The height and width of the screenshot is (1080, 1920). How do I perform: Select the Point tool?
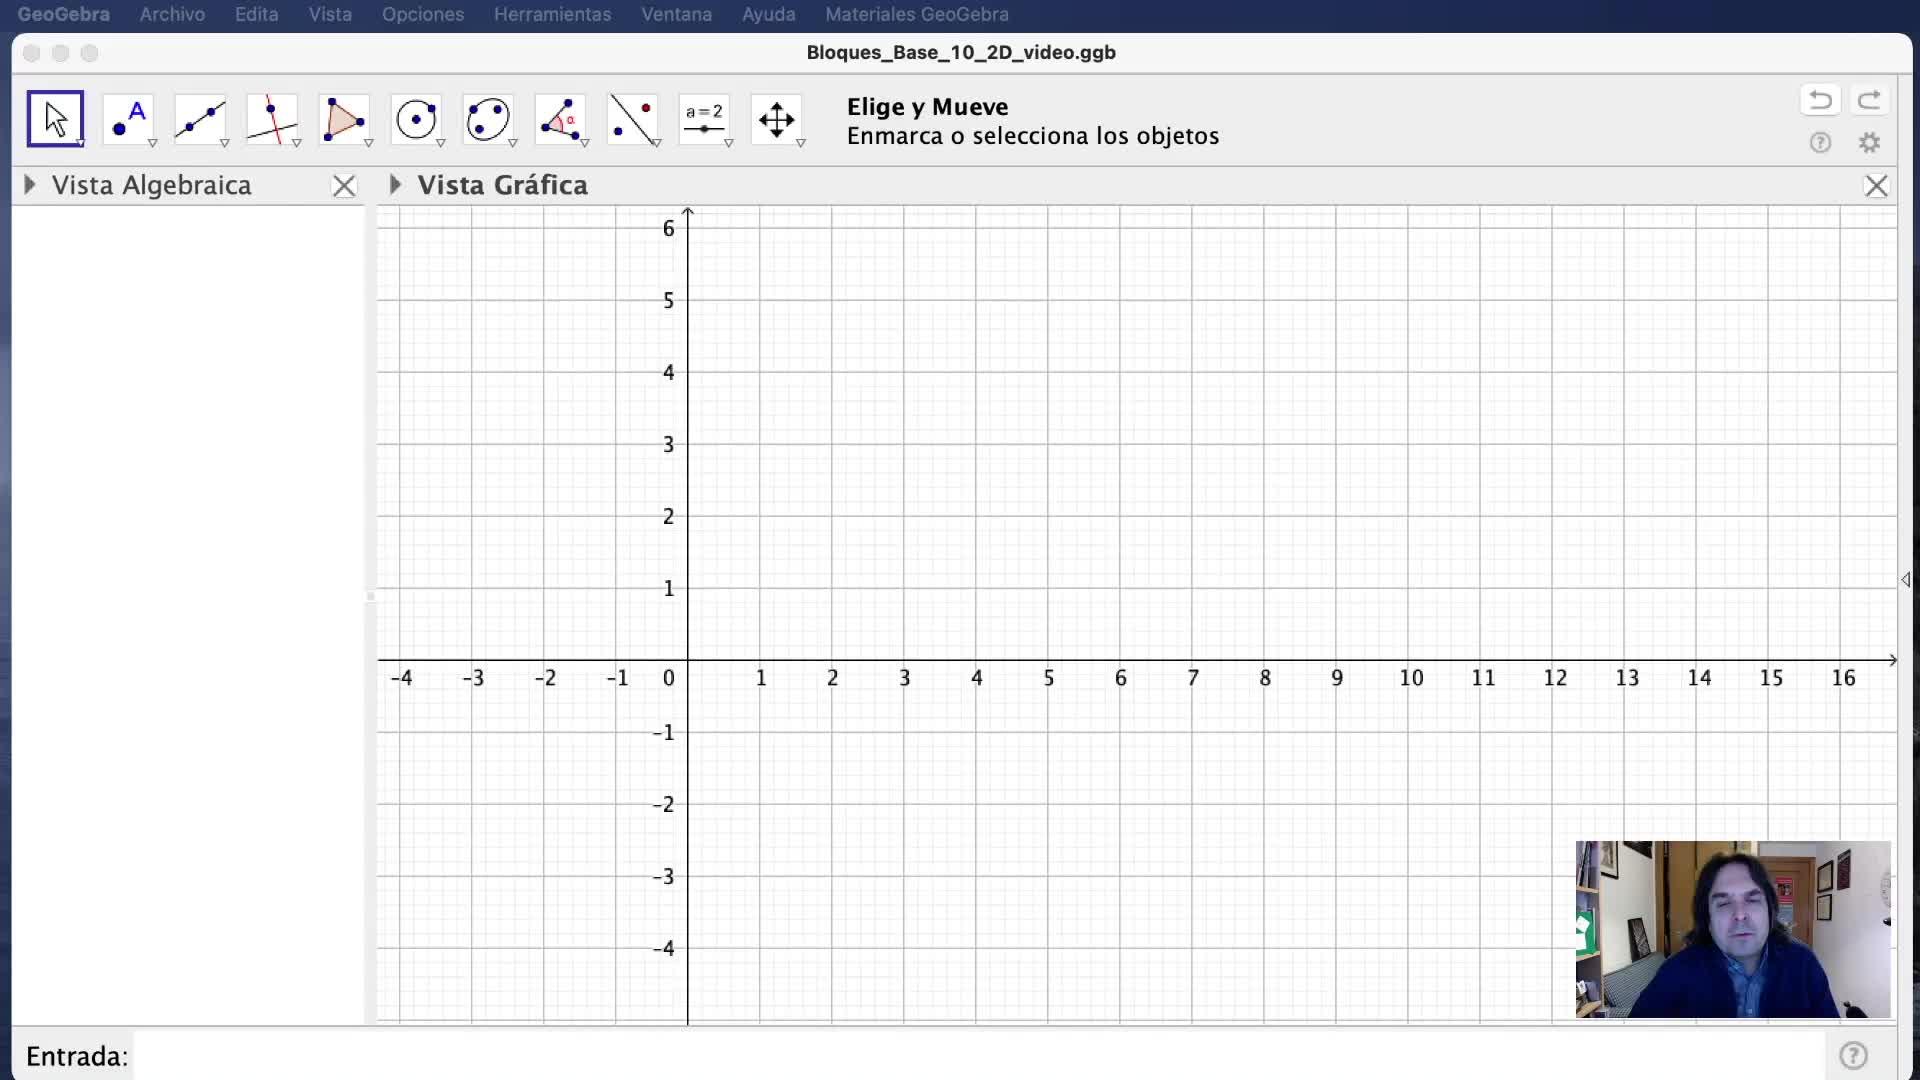coord(128,119)
